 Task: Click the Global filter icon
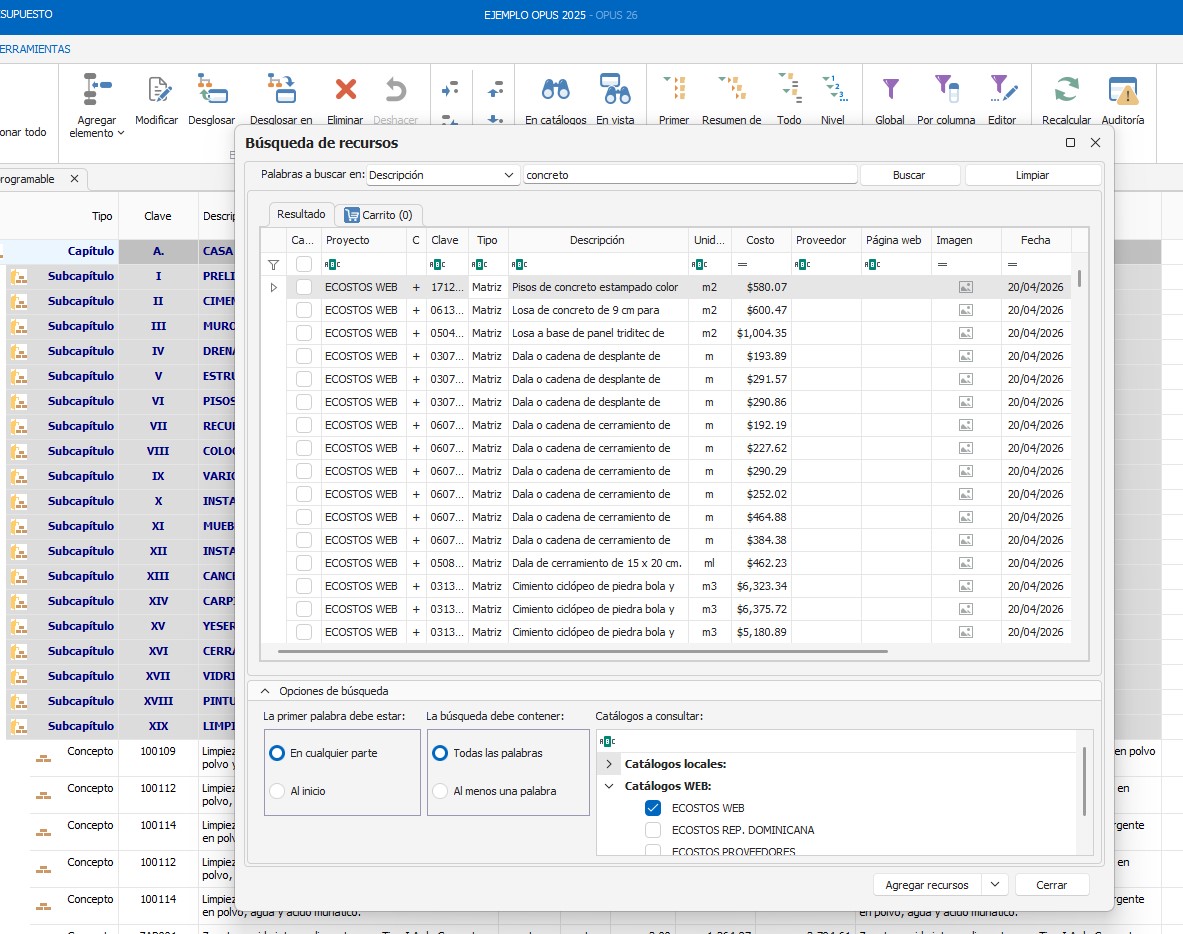[890, 89]
